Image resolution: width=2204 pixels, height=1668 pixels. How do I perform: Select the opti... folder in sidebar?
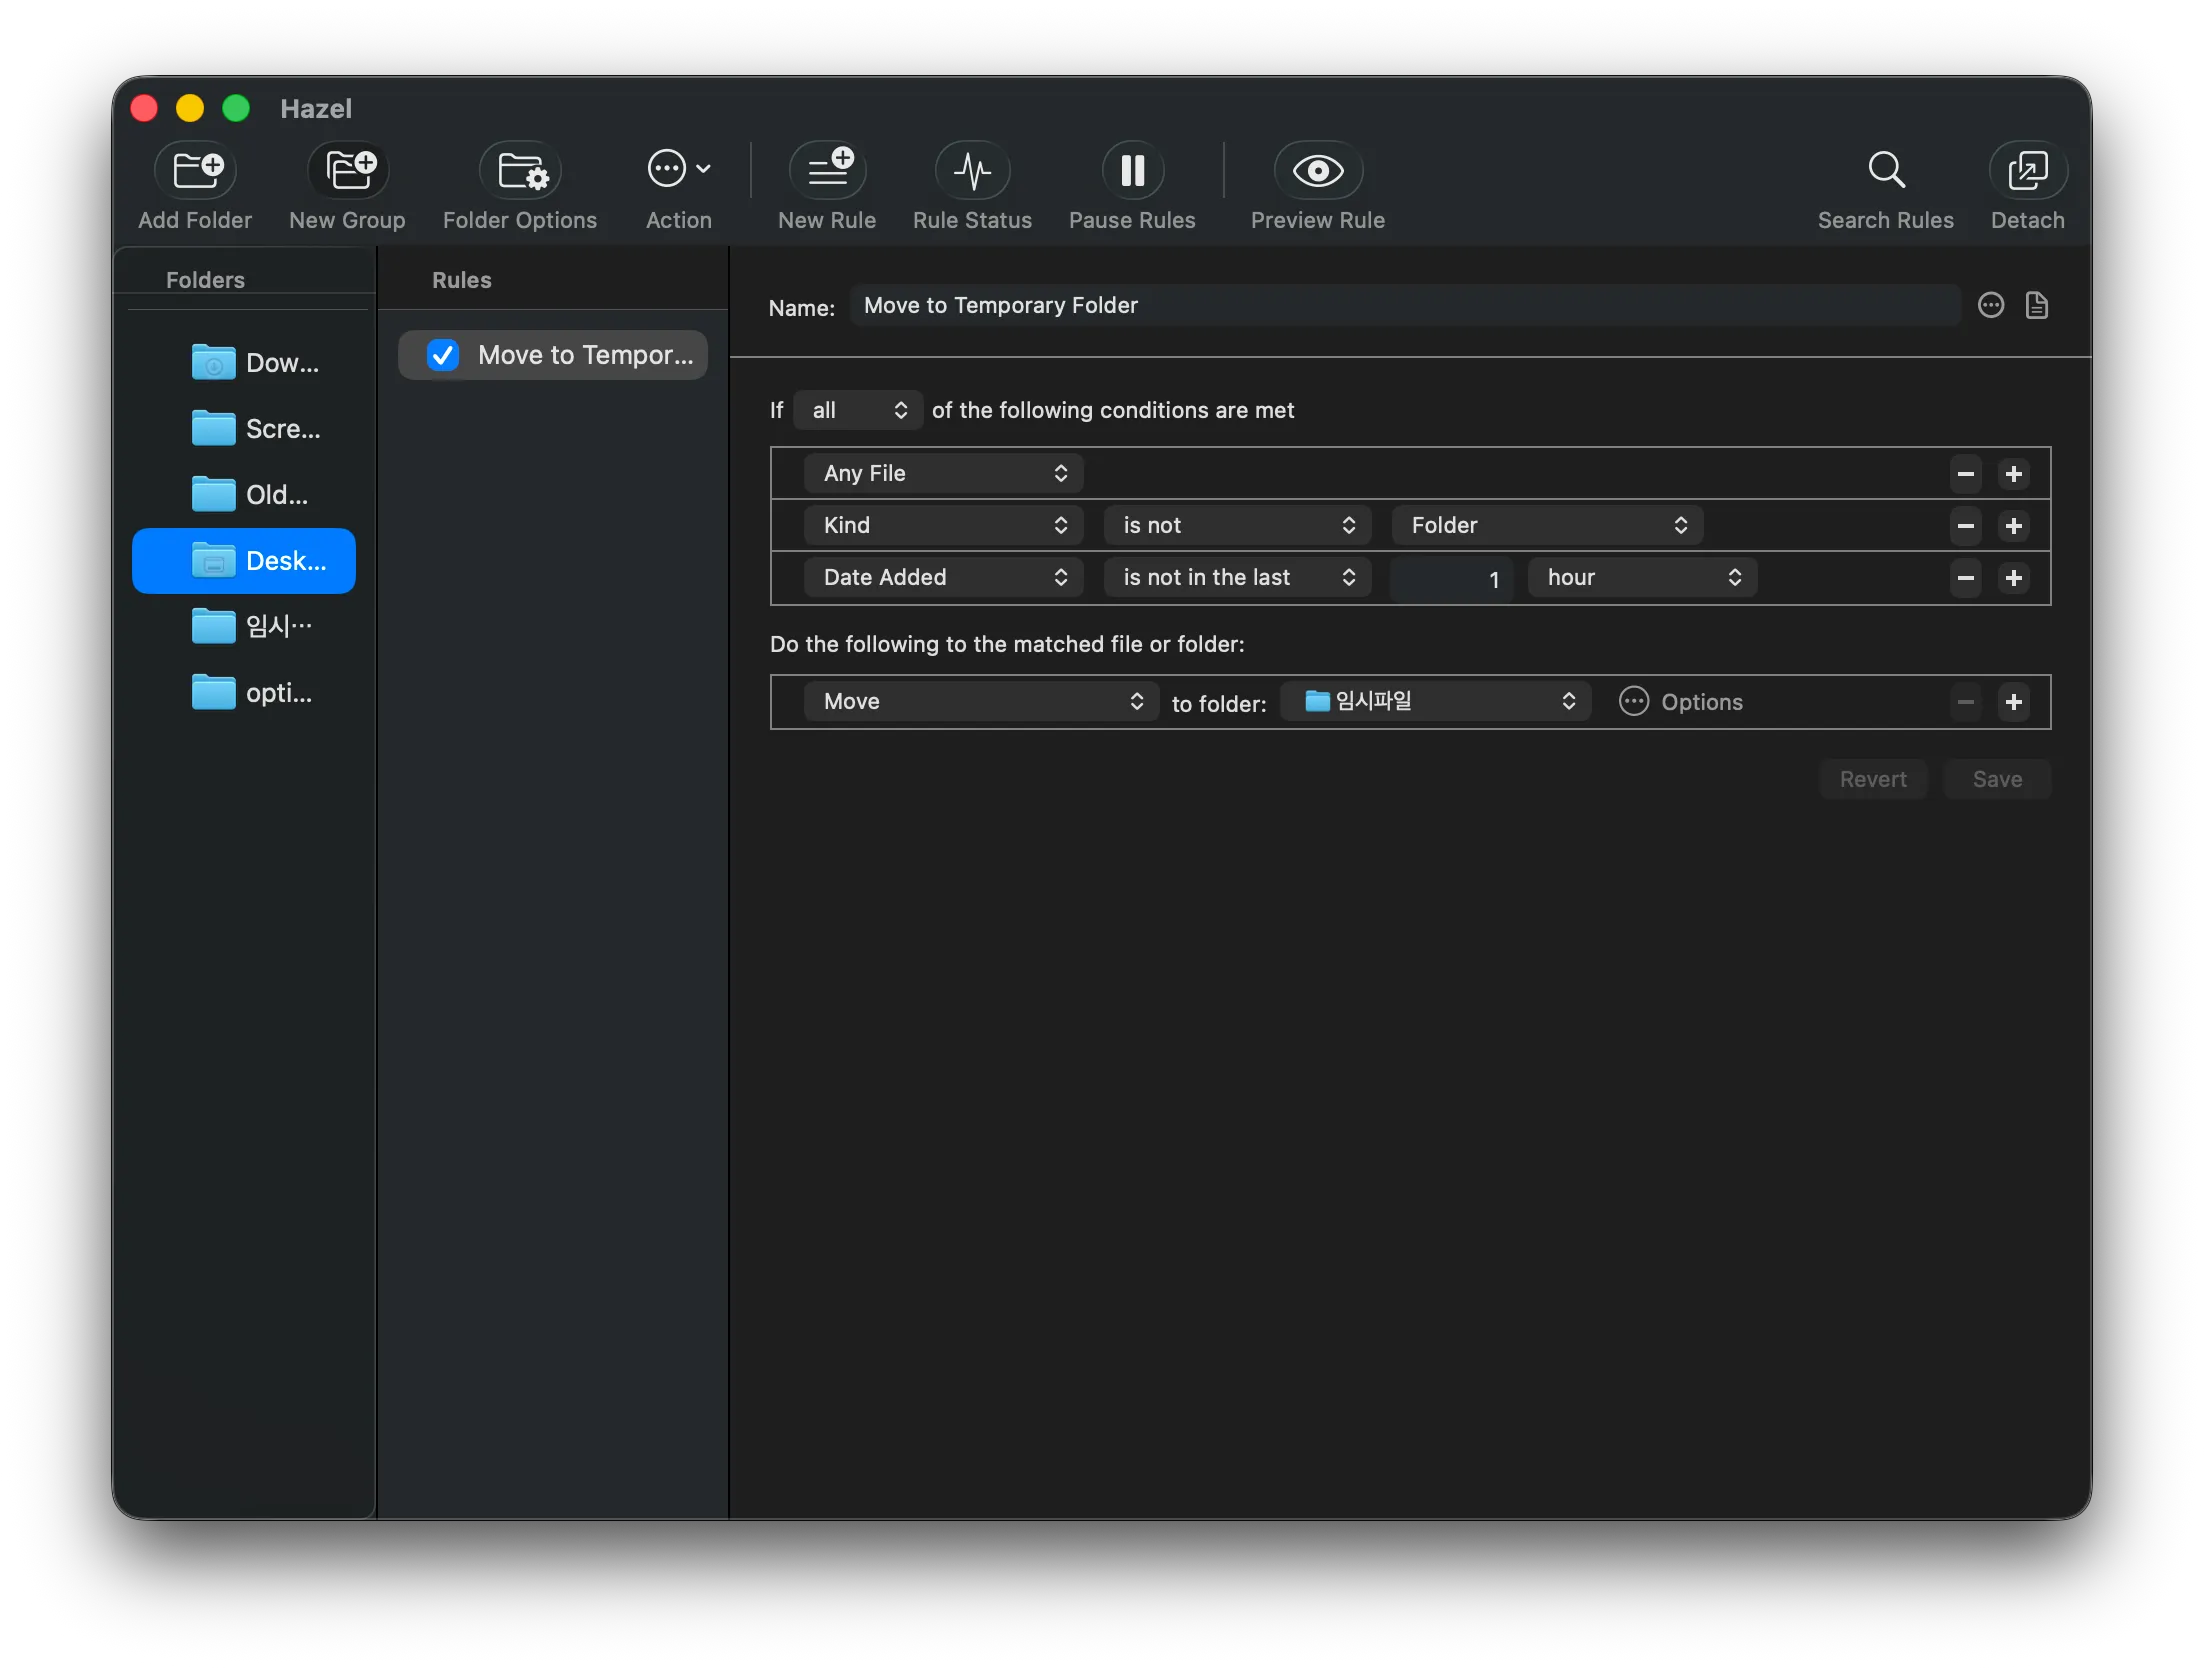(244, 692)
